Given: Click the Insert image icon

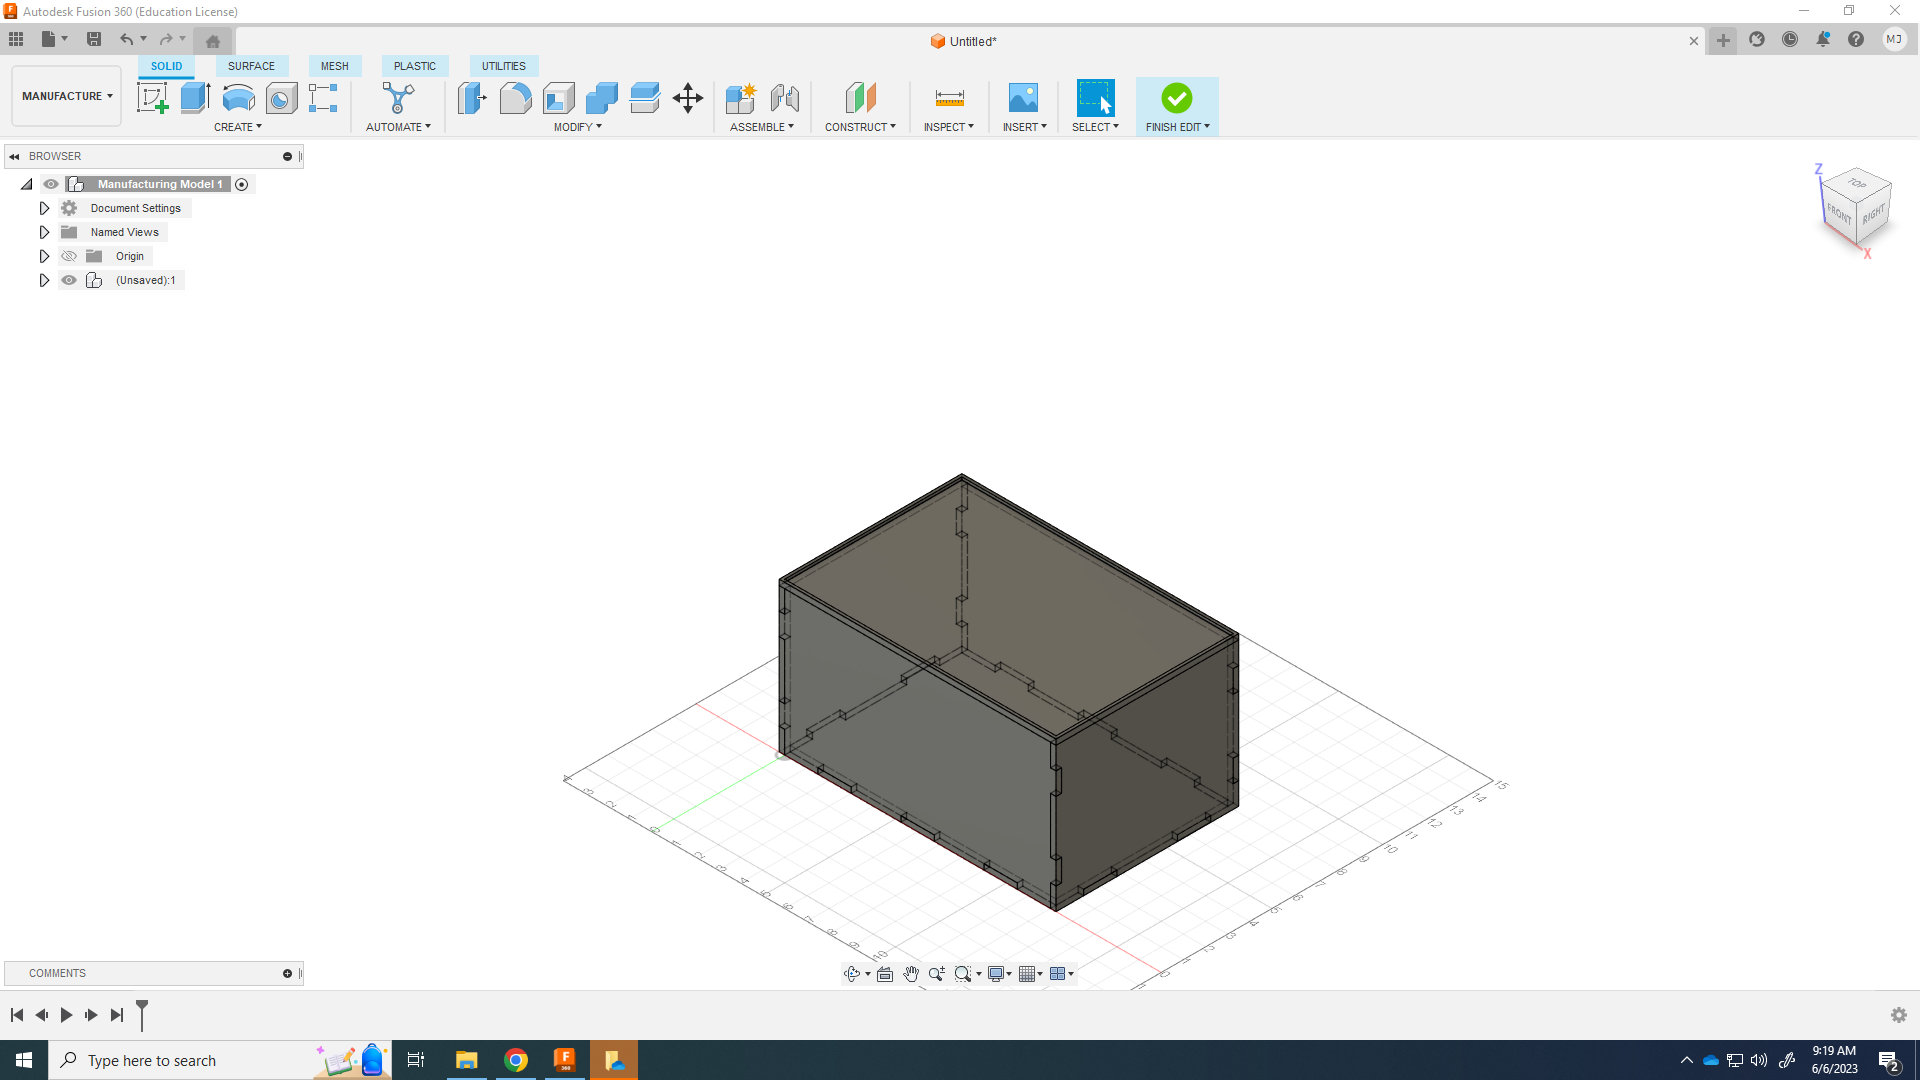Looking at the screenshot, I should 1023,98.
